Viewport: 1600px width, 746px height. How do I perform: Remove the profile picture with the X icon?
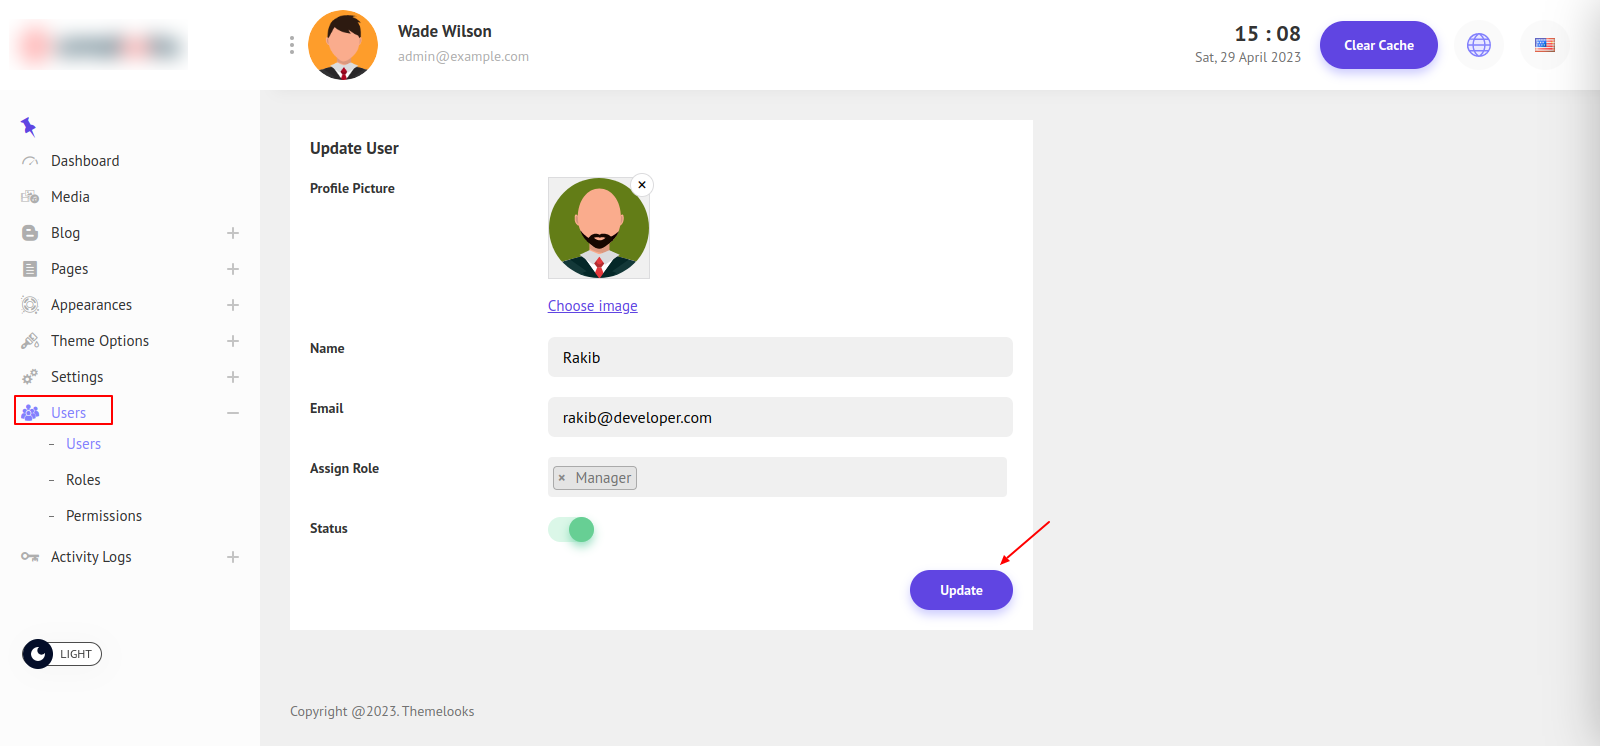coord(642,185)
